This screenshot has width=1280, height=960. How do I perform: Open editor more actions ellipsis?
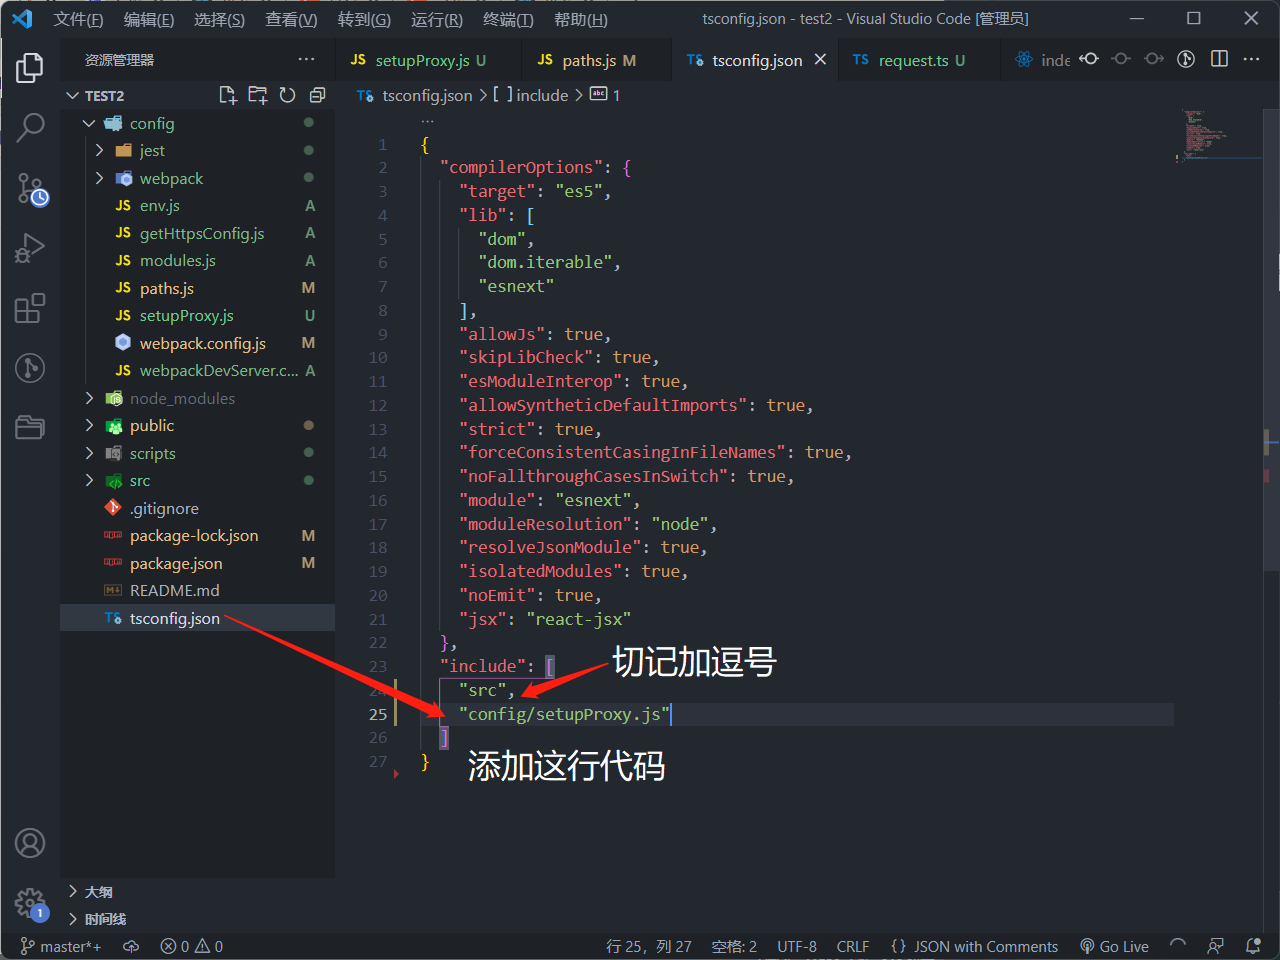click(1251, 59)
